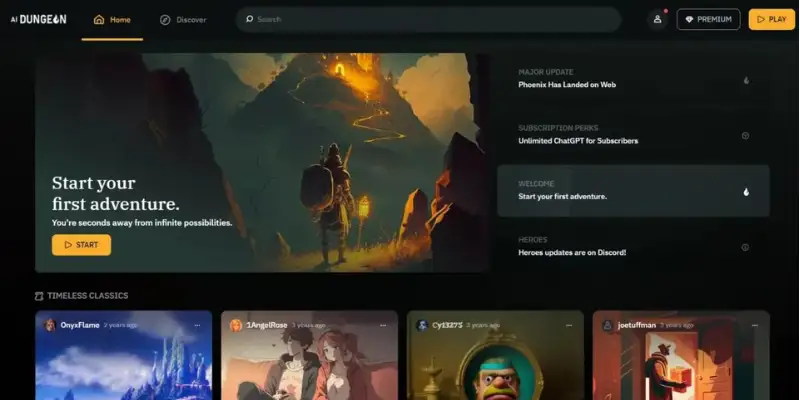Open OnyxFlame's crystal castle scenario thumbnail

click(x=123, y=356)
